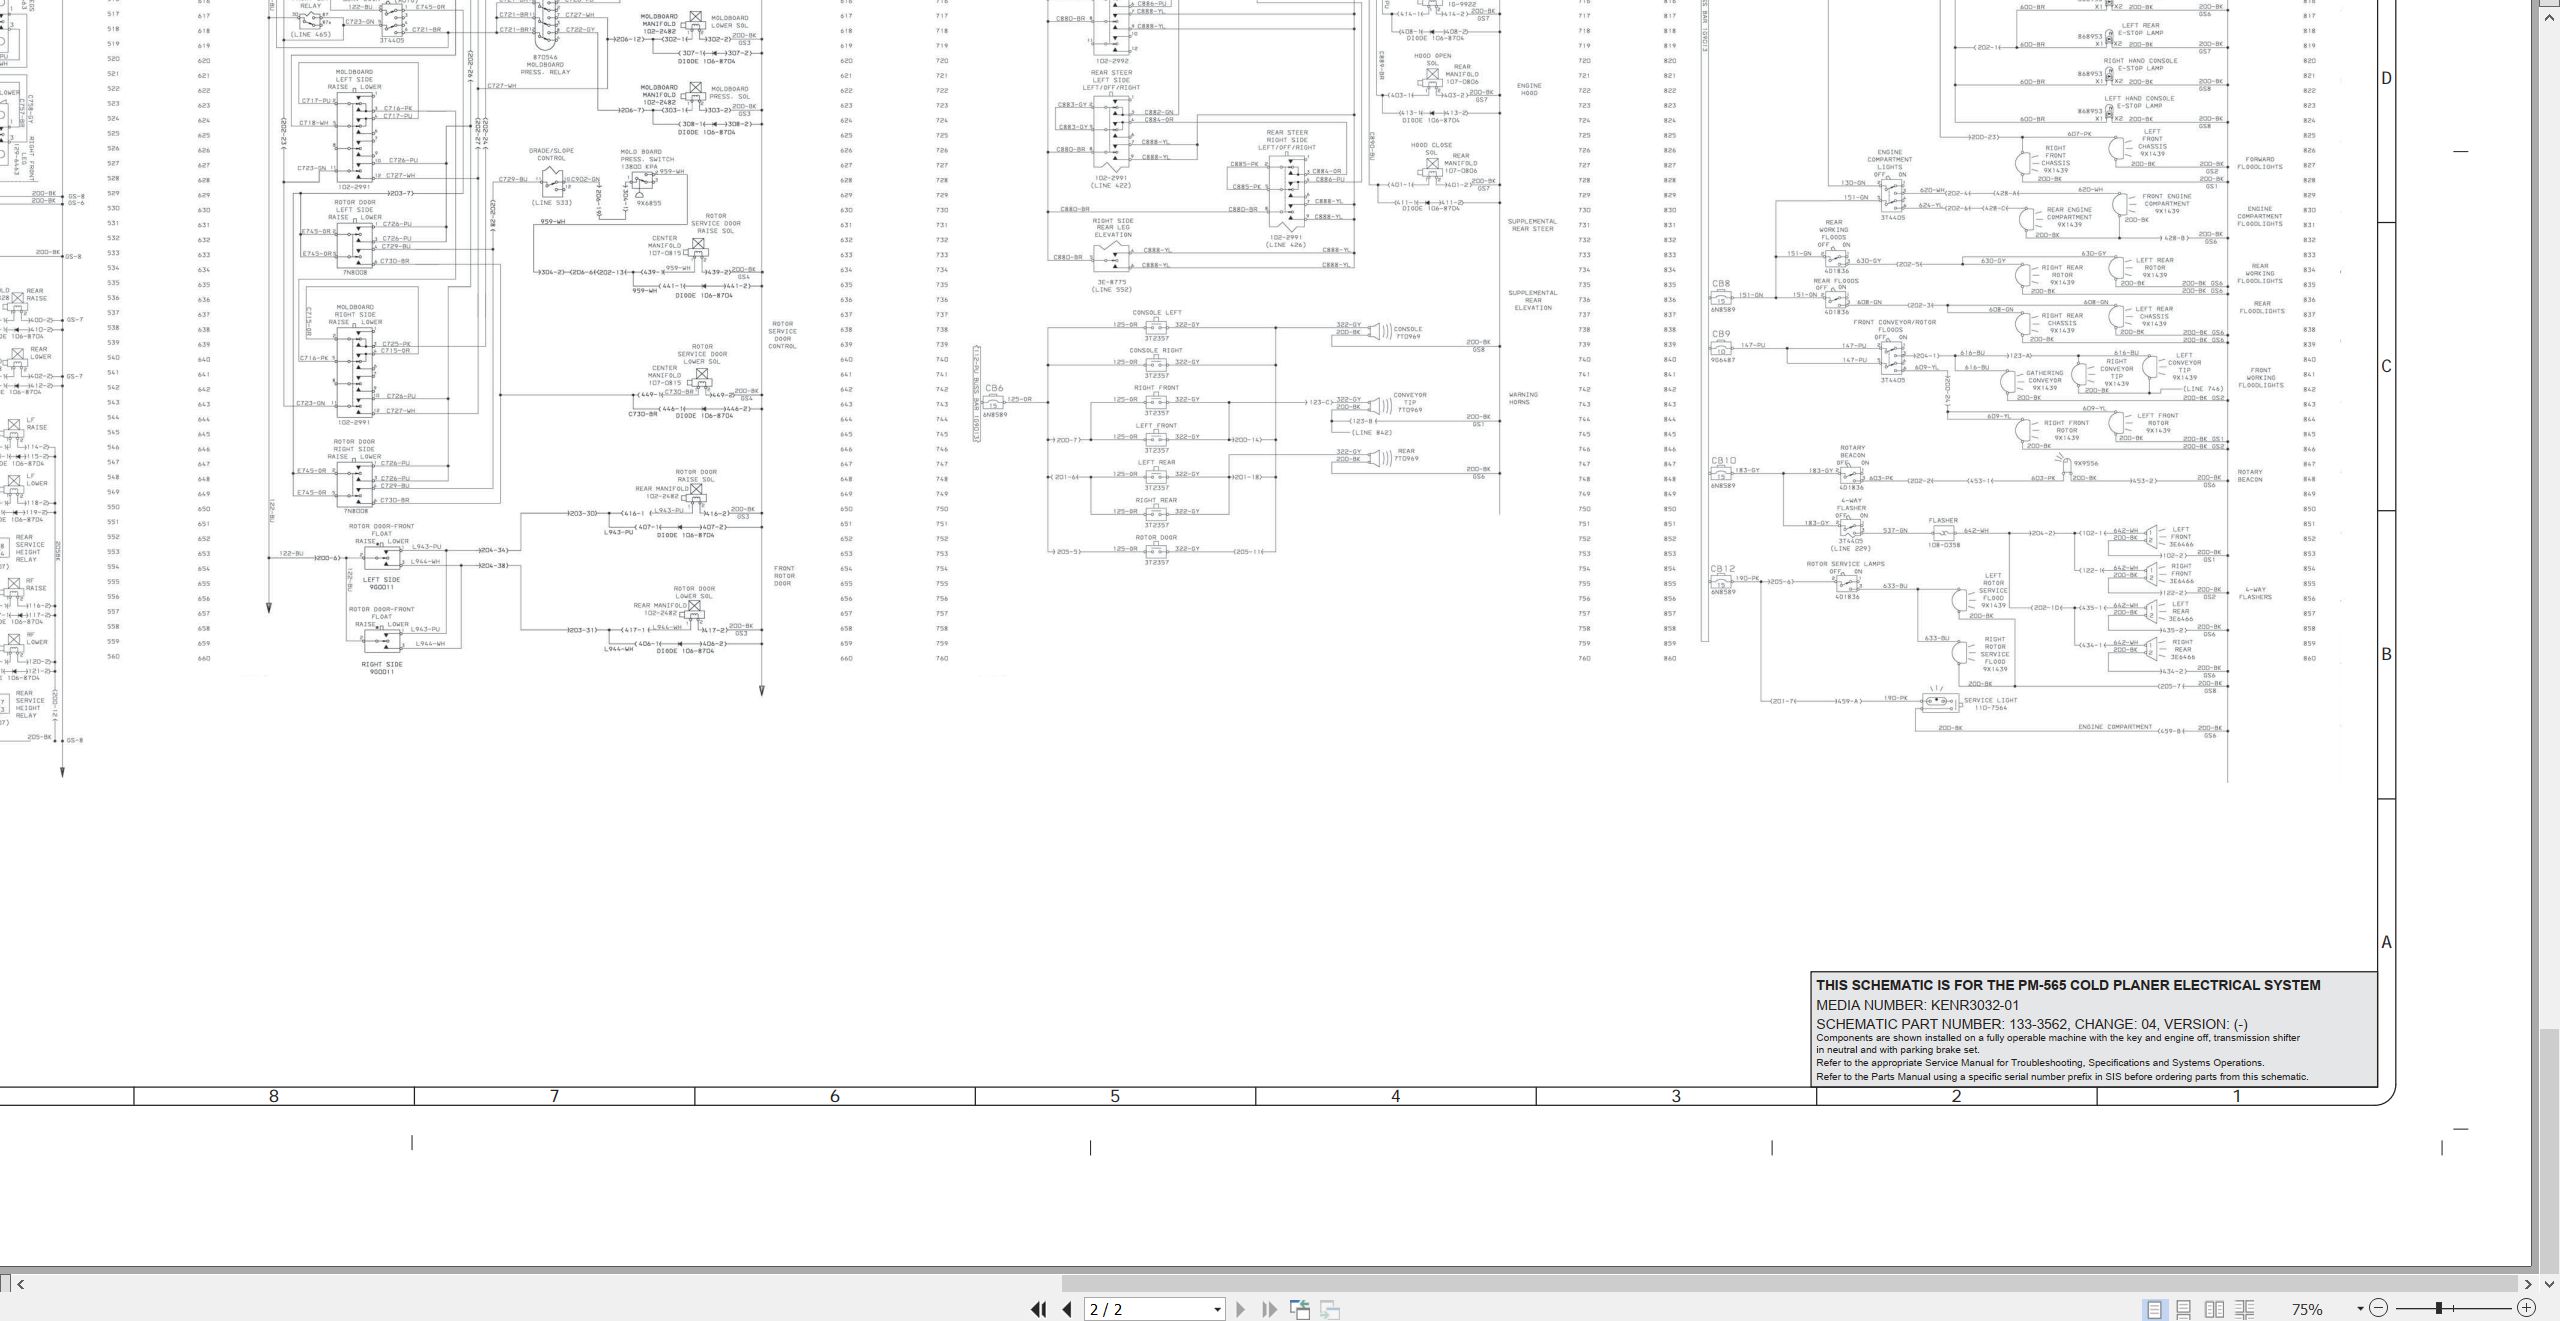Screen dimensions: 2560x1321
Task: Click the CB8 circuit breaker label
Action: point(1720,284)
